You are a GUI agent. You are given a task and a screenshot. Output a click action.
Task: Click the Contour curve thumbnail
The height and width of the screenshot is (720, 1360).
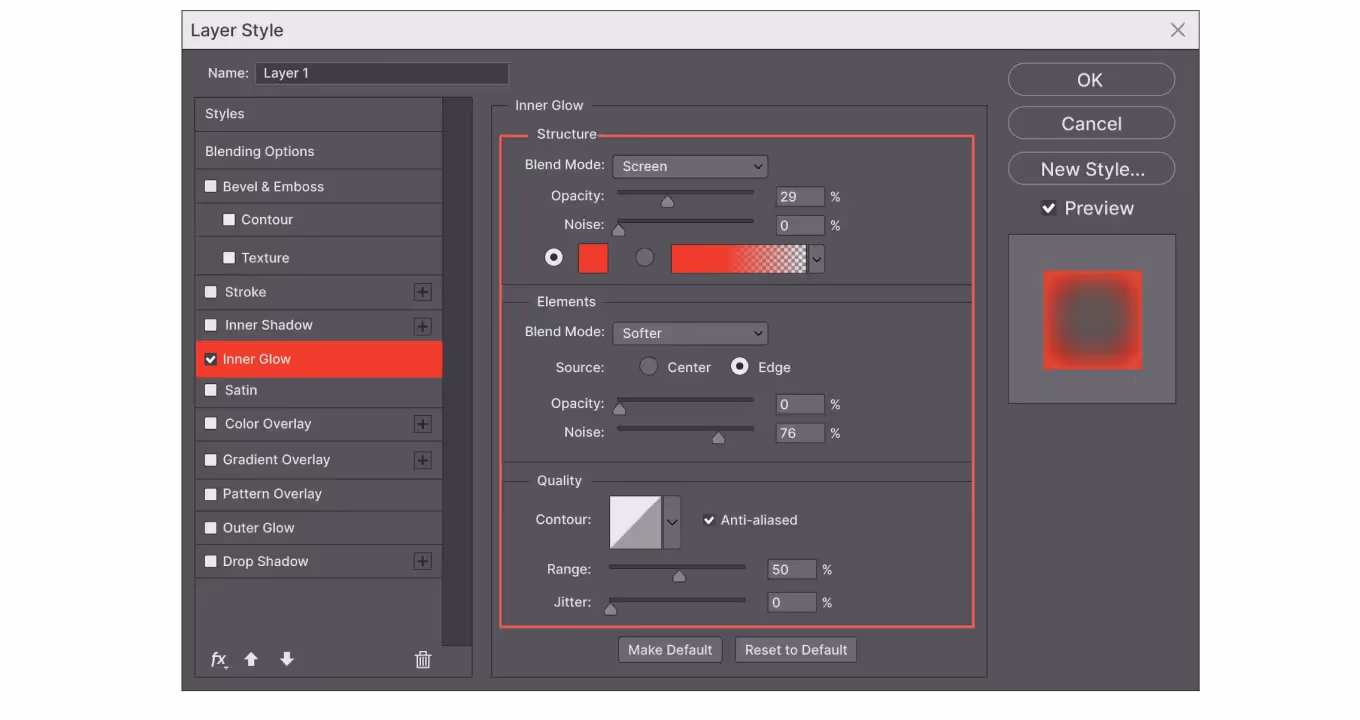pos(636,522)
